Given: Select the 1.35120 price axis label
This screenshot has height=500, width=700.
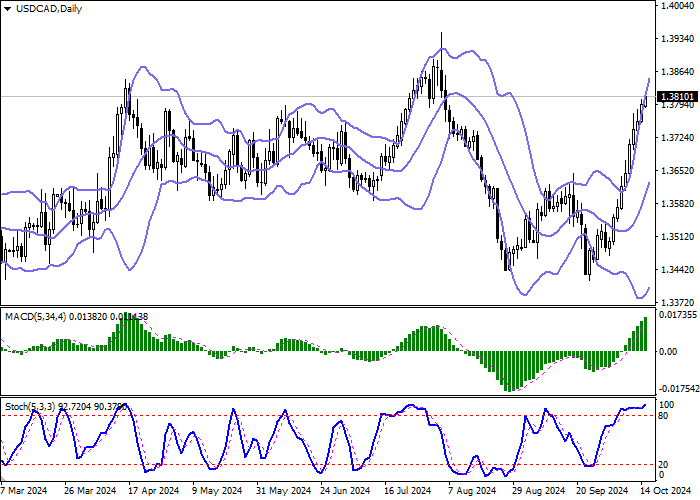Looking at the screenshot, I should [677, 237].
